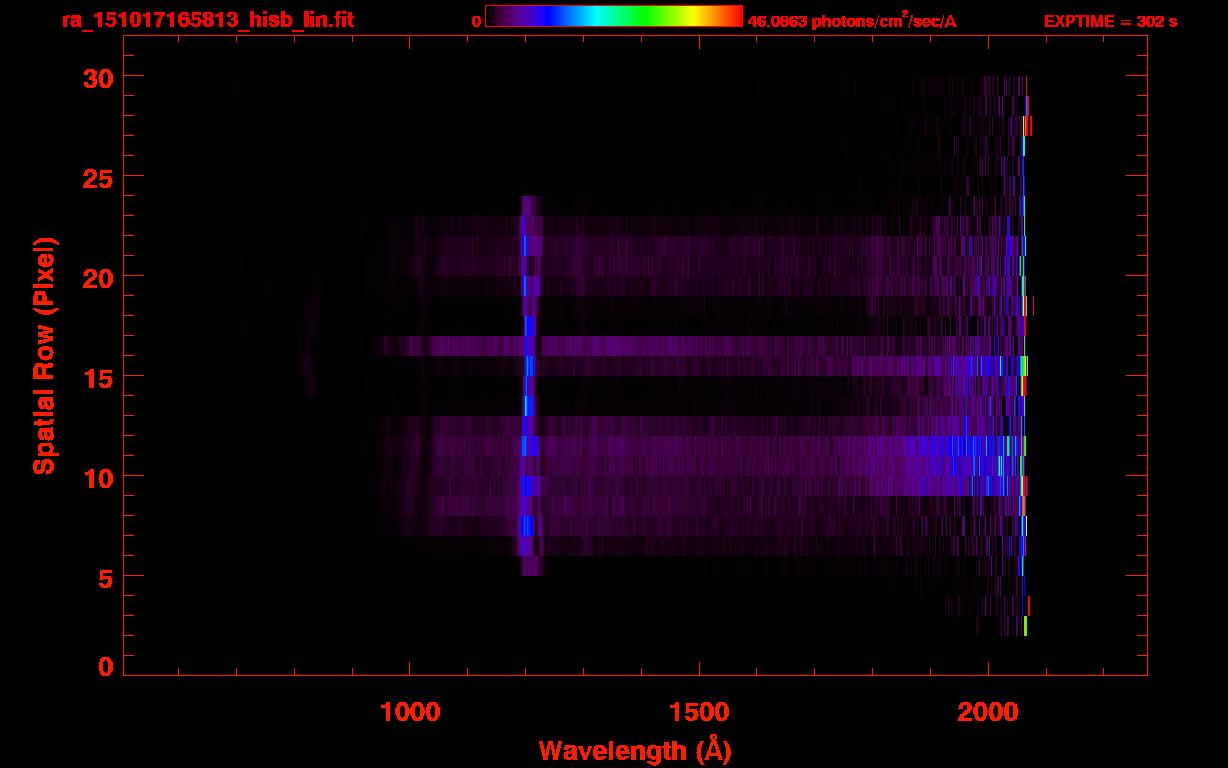The image size is (1228, 768).
Task: Click the filename ra_151017165813_hisb_lin.fit
Action: [x=206, y=20]
